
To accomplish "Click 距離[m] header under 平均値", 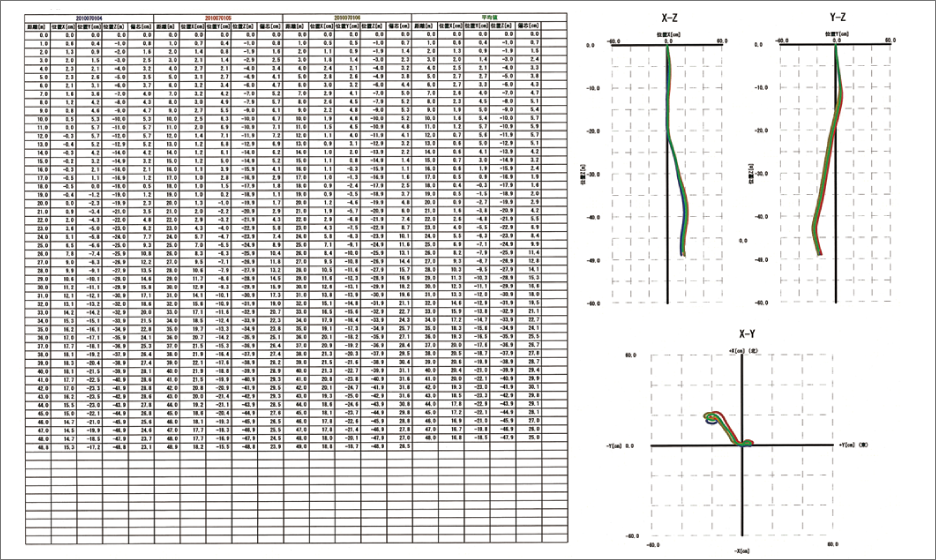I will pyautogui.click(x=424, y=26).
